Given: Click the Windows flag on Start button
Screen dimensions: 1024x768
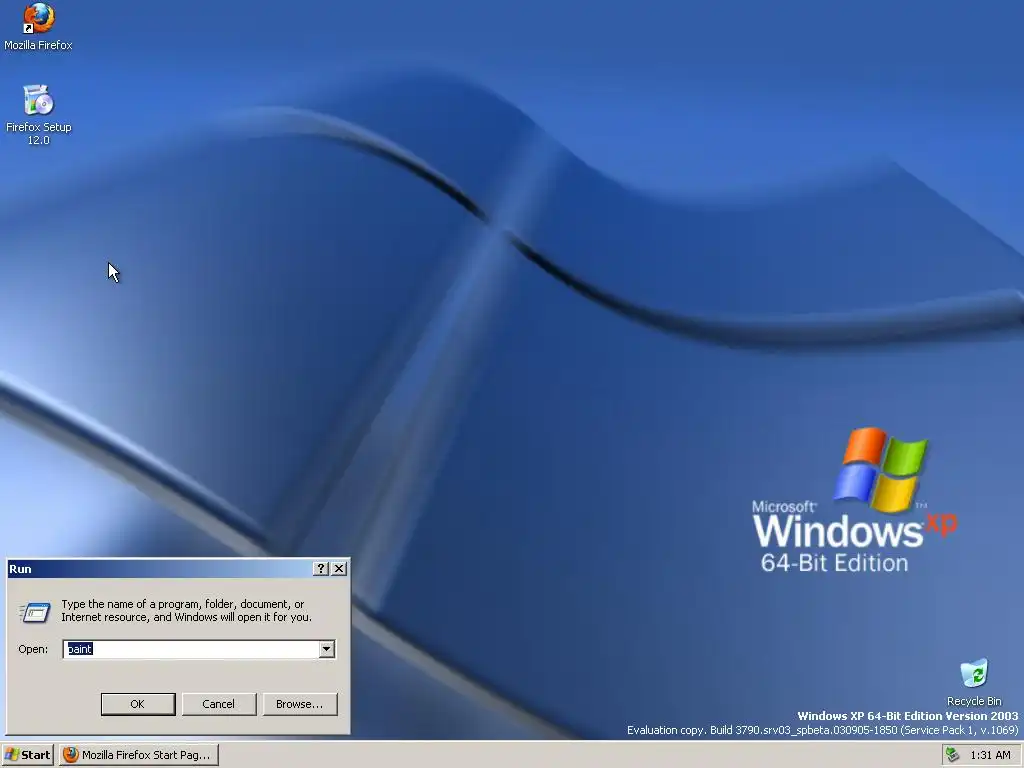Looking at the screenshot, I should tap(12, 755).
